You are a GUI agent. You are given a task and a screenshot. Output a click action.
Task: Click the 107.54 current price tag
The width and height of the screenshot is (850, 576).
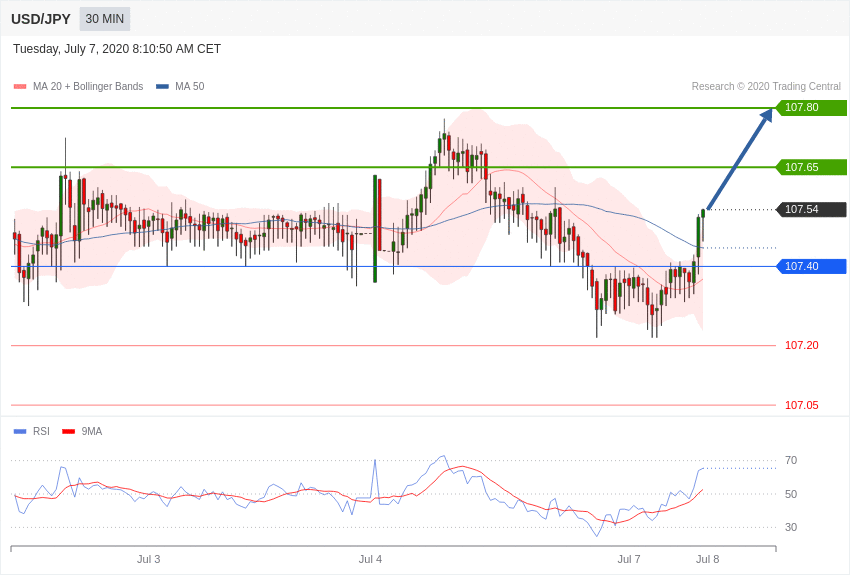812,209
